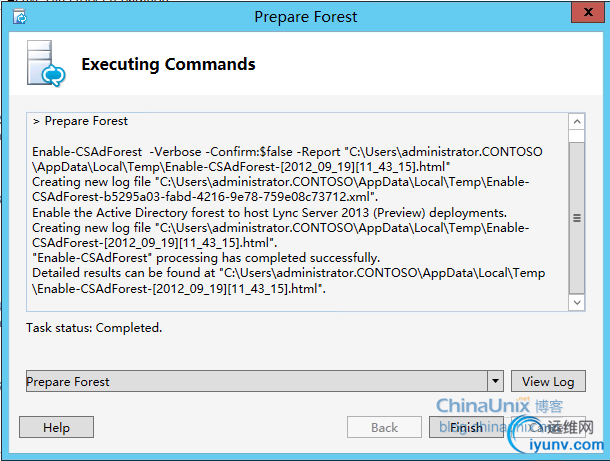Click the Prepare Forest window title icon
The height and width of the screenshot is (461, 610).
(19, 17)
